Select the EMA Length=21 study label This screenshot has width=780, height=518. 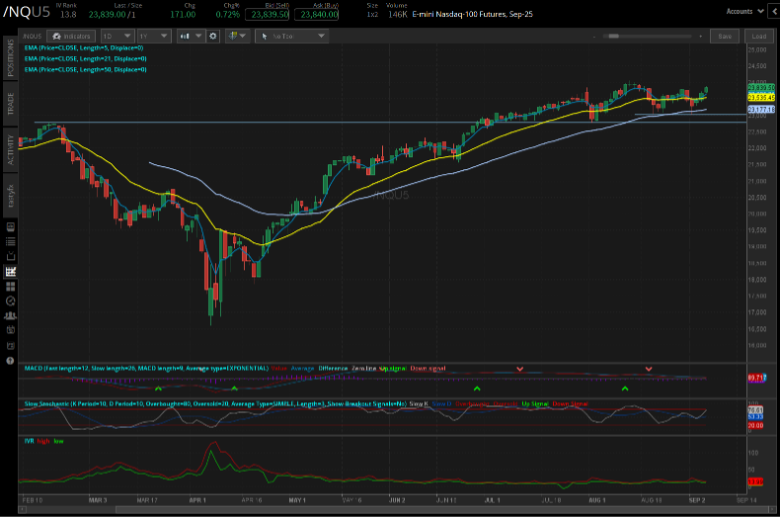click(85, 59)
